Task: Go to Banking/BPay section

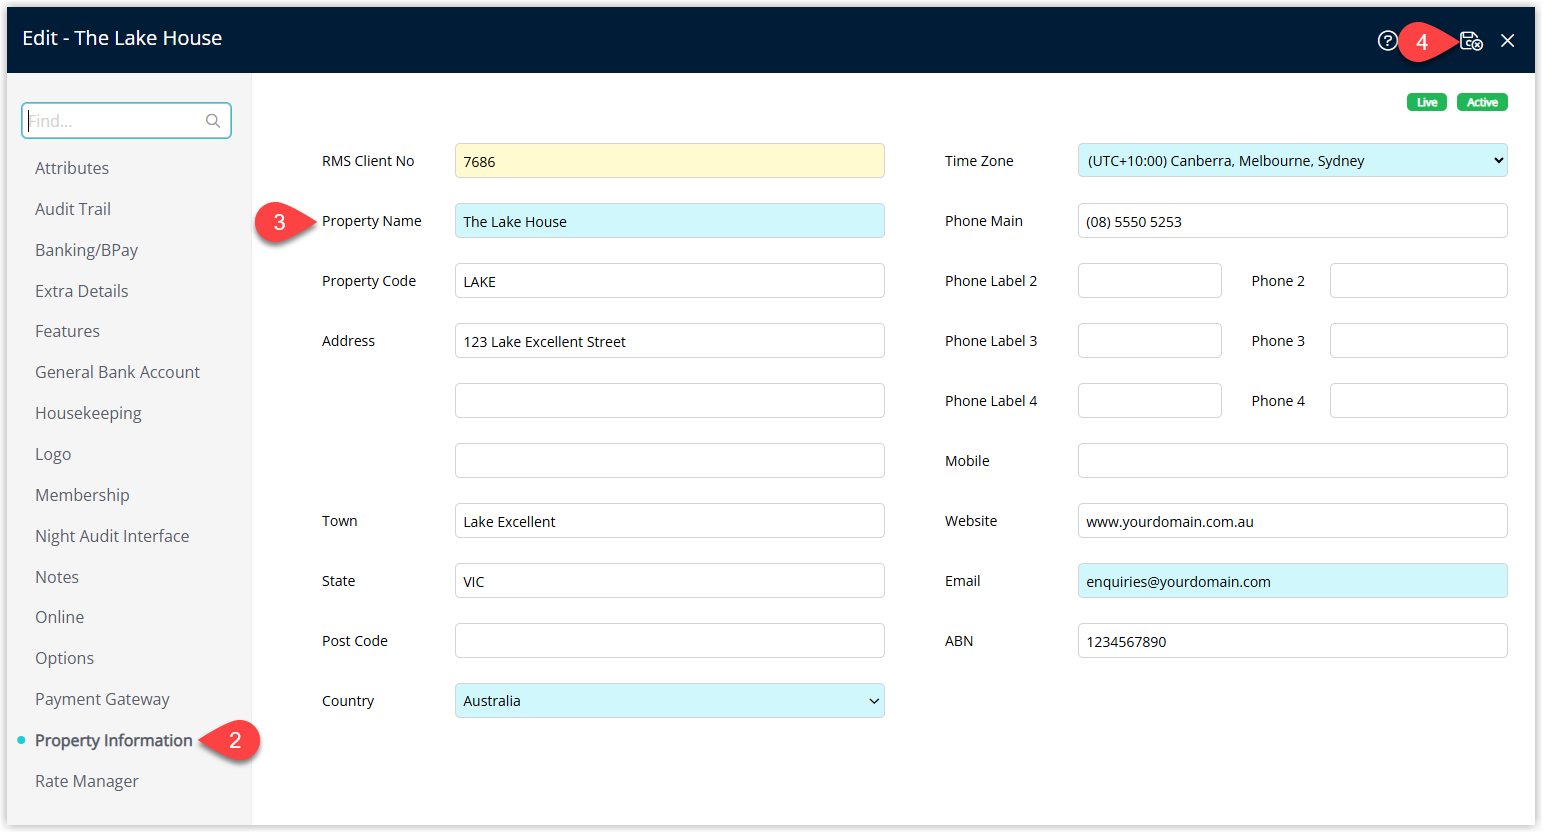Action: click(87, 250)
